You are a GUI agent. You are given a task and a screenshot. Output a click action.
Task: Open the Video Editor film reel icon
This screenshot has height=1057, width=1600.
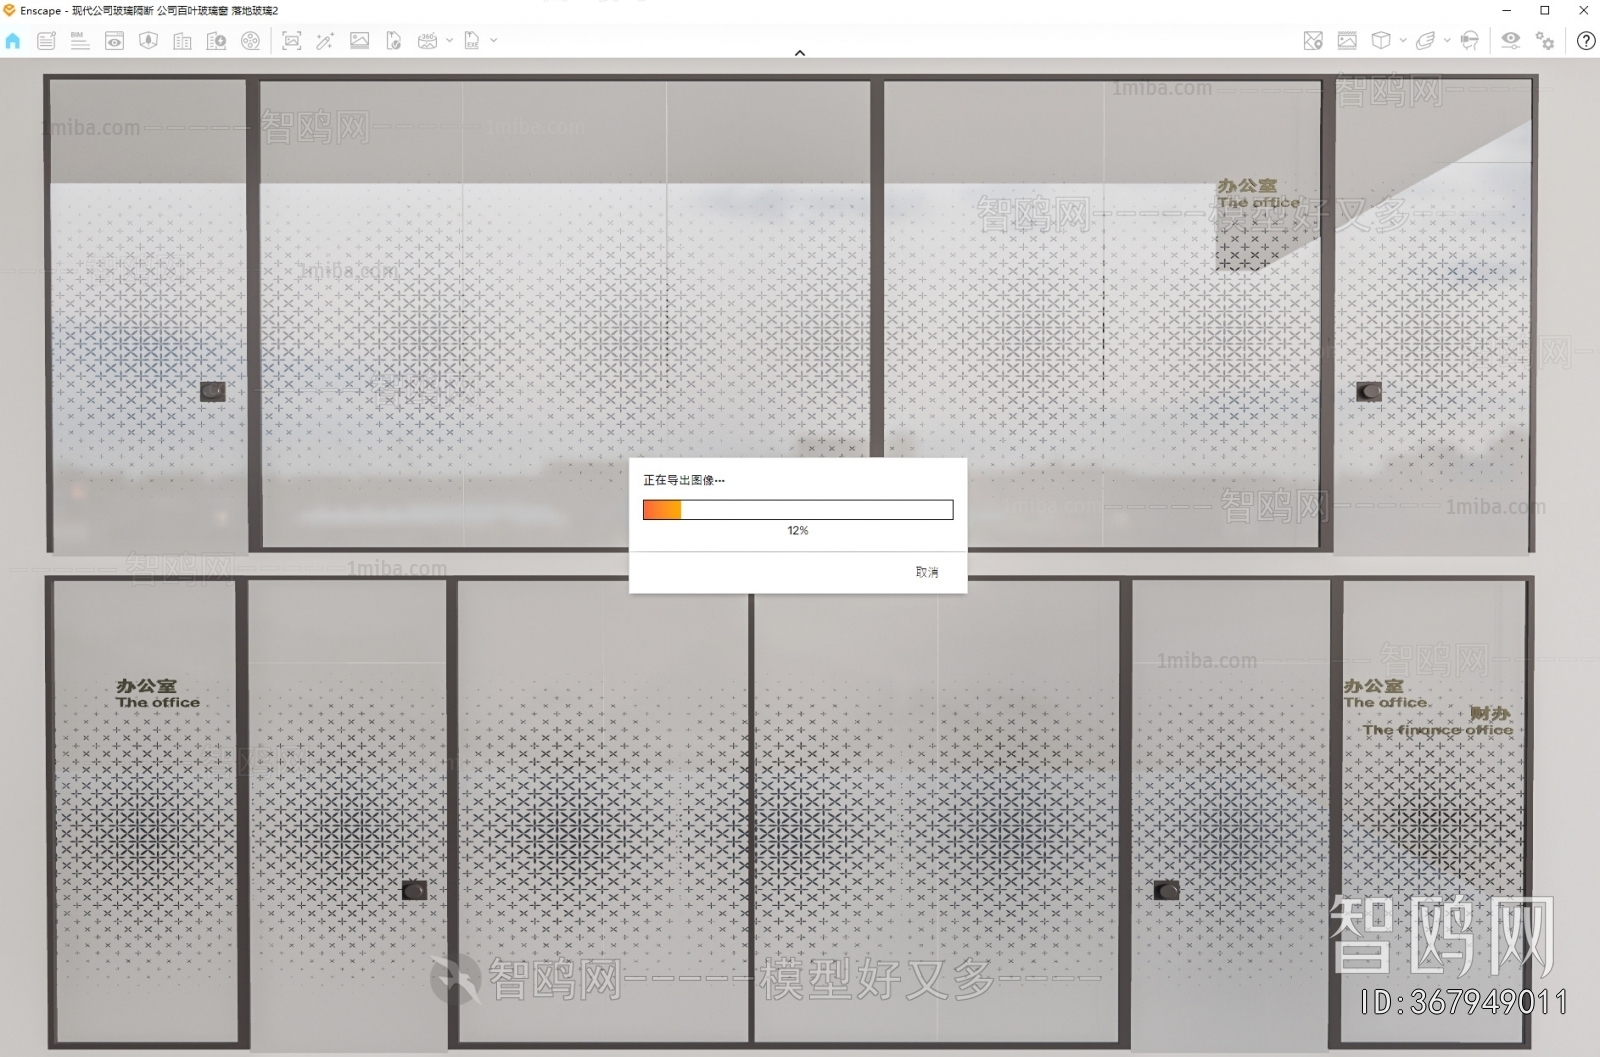(x=250, y=41)
